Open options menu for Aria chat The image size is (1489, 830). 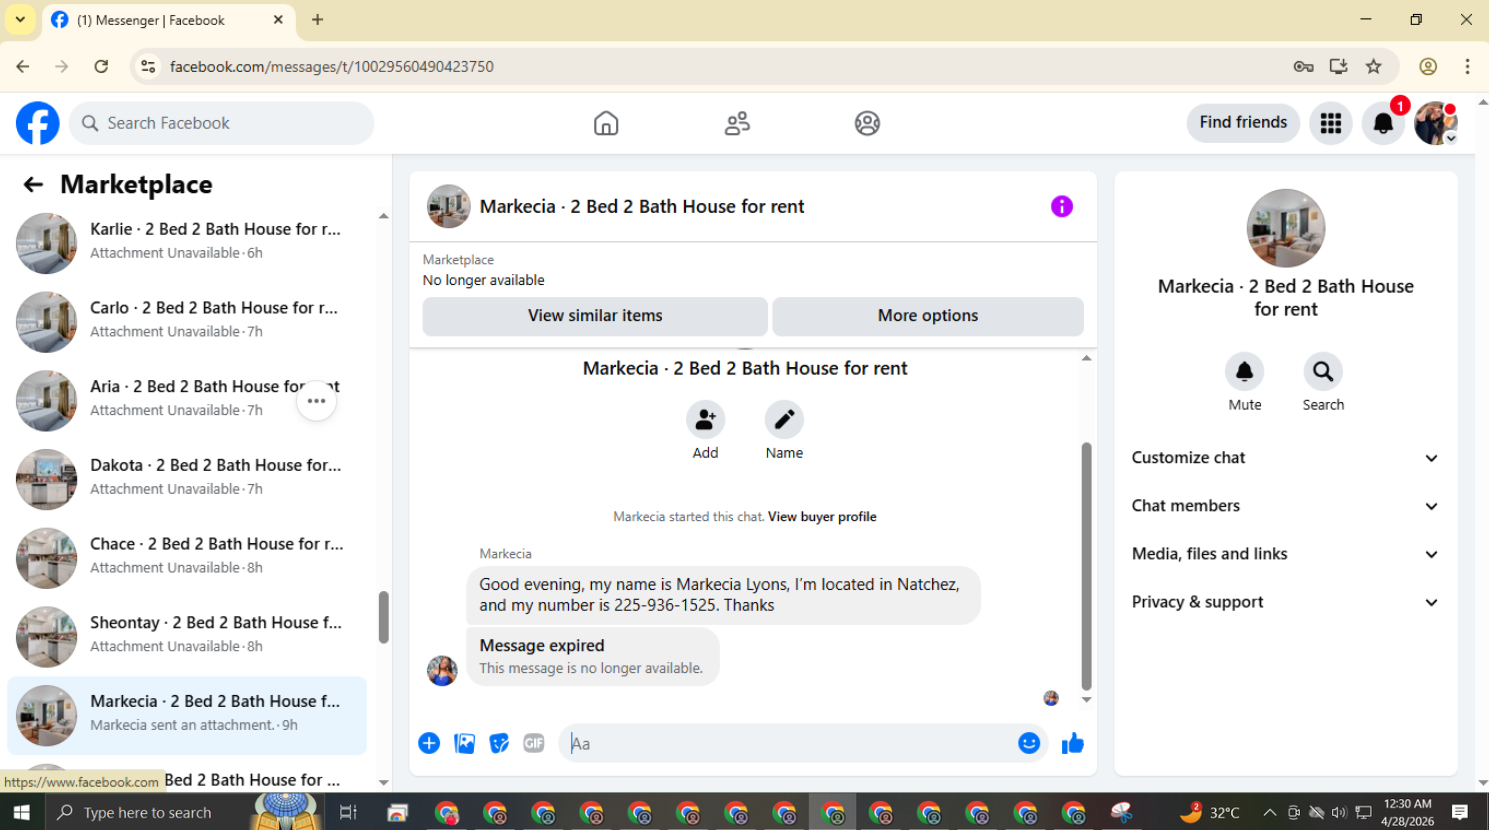coord(316,401)
